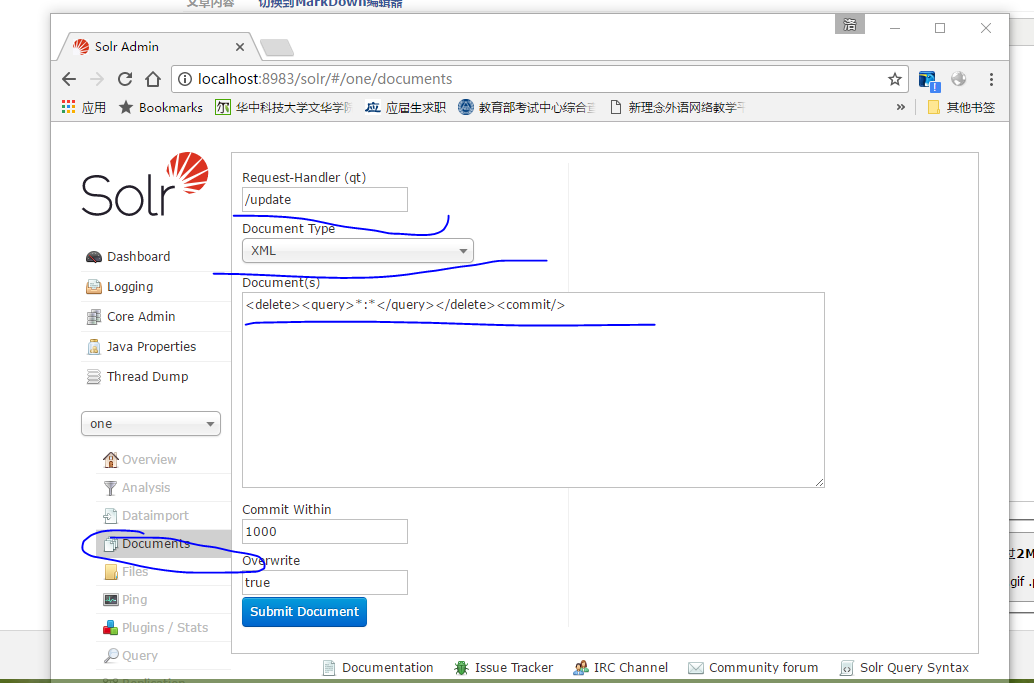1034x683 pixels.
Task: Go back with the browser back arrow
Action: click(69, 80)
